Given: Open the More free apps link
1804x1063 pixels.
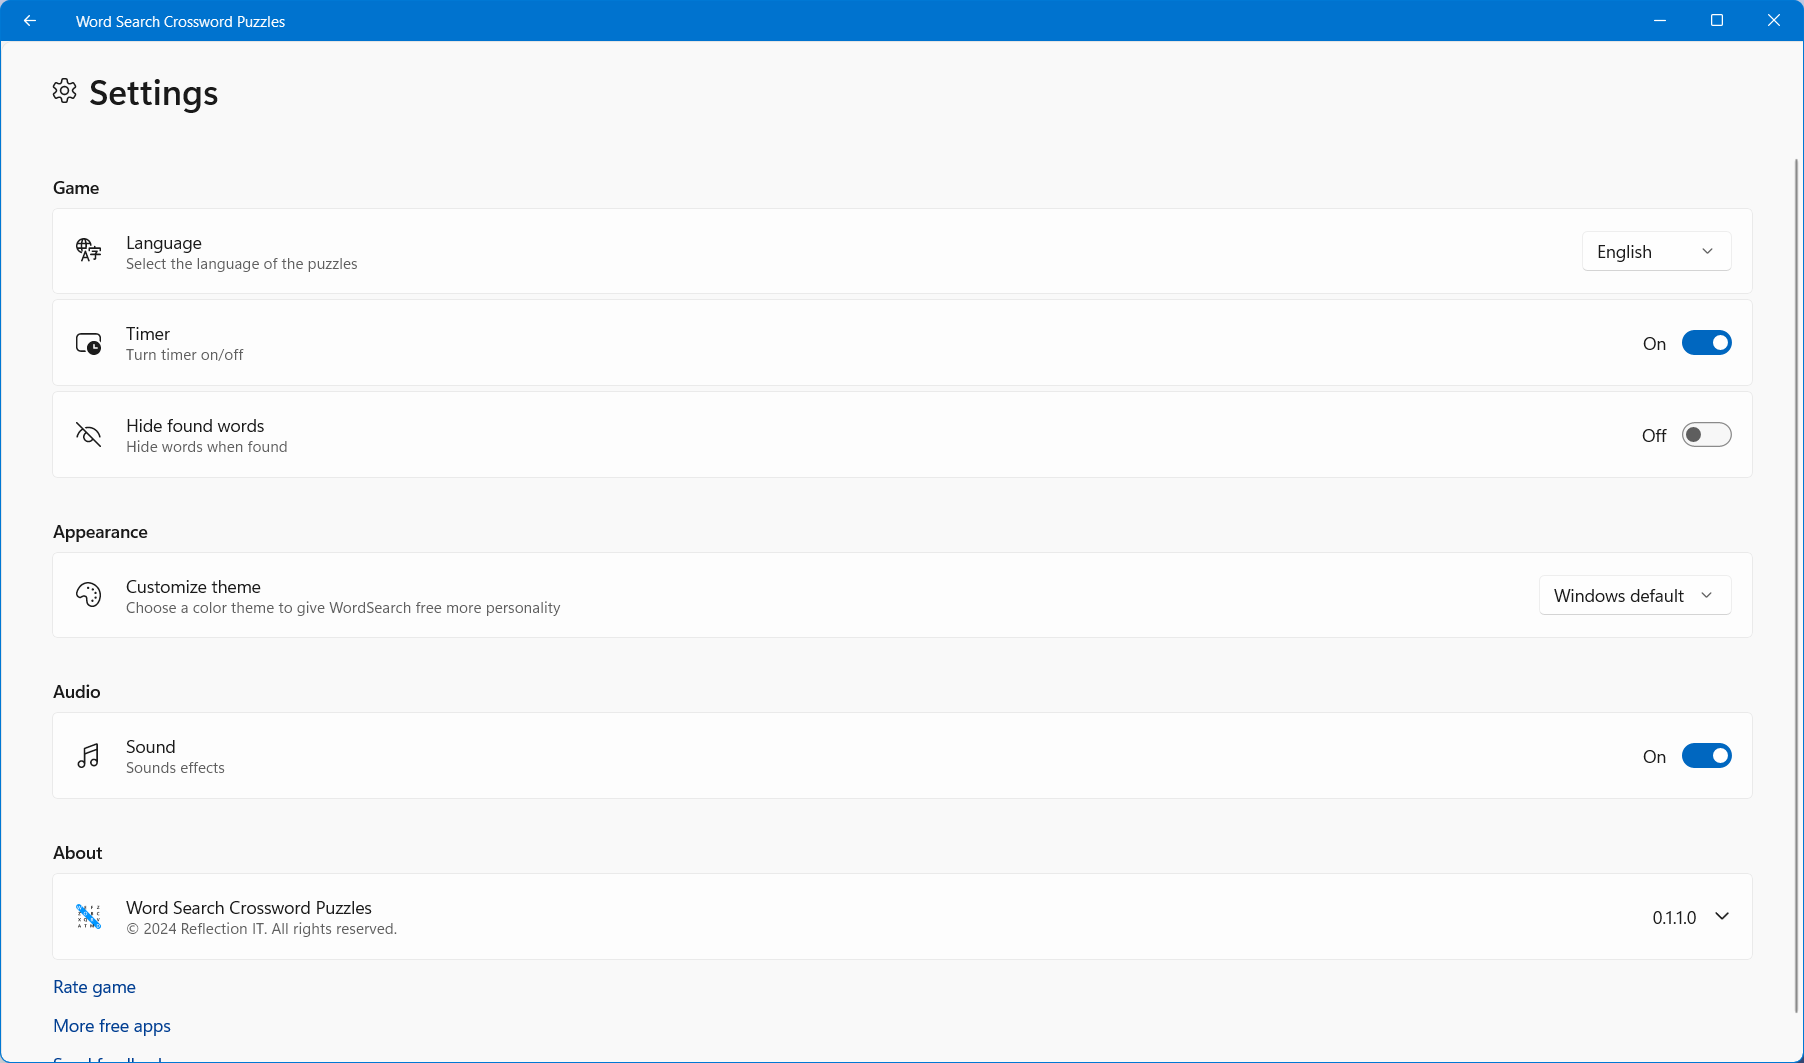Looking at the screenshot, I should click(x=111, y=1025).
